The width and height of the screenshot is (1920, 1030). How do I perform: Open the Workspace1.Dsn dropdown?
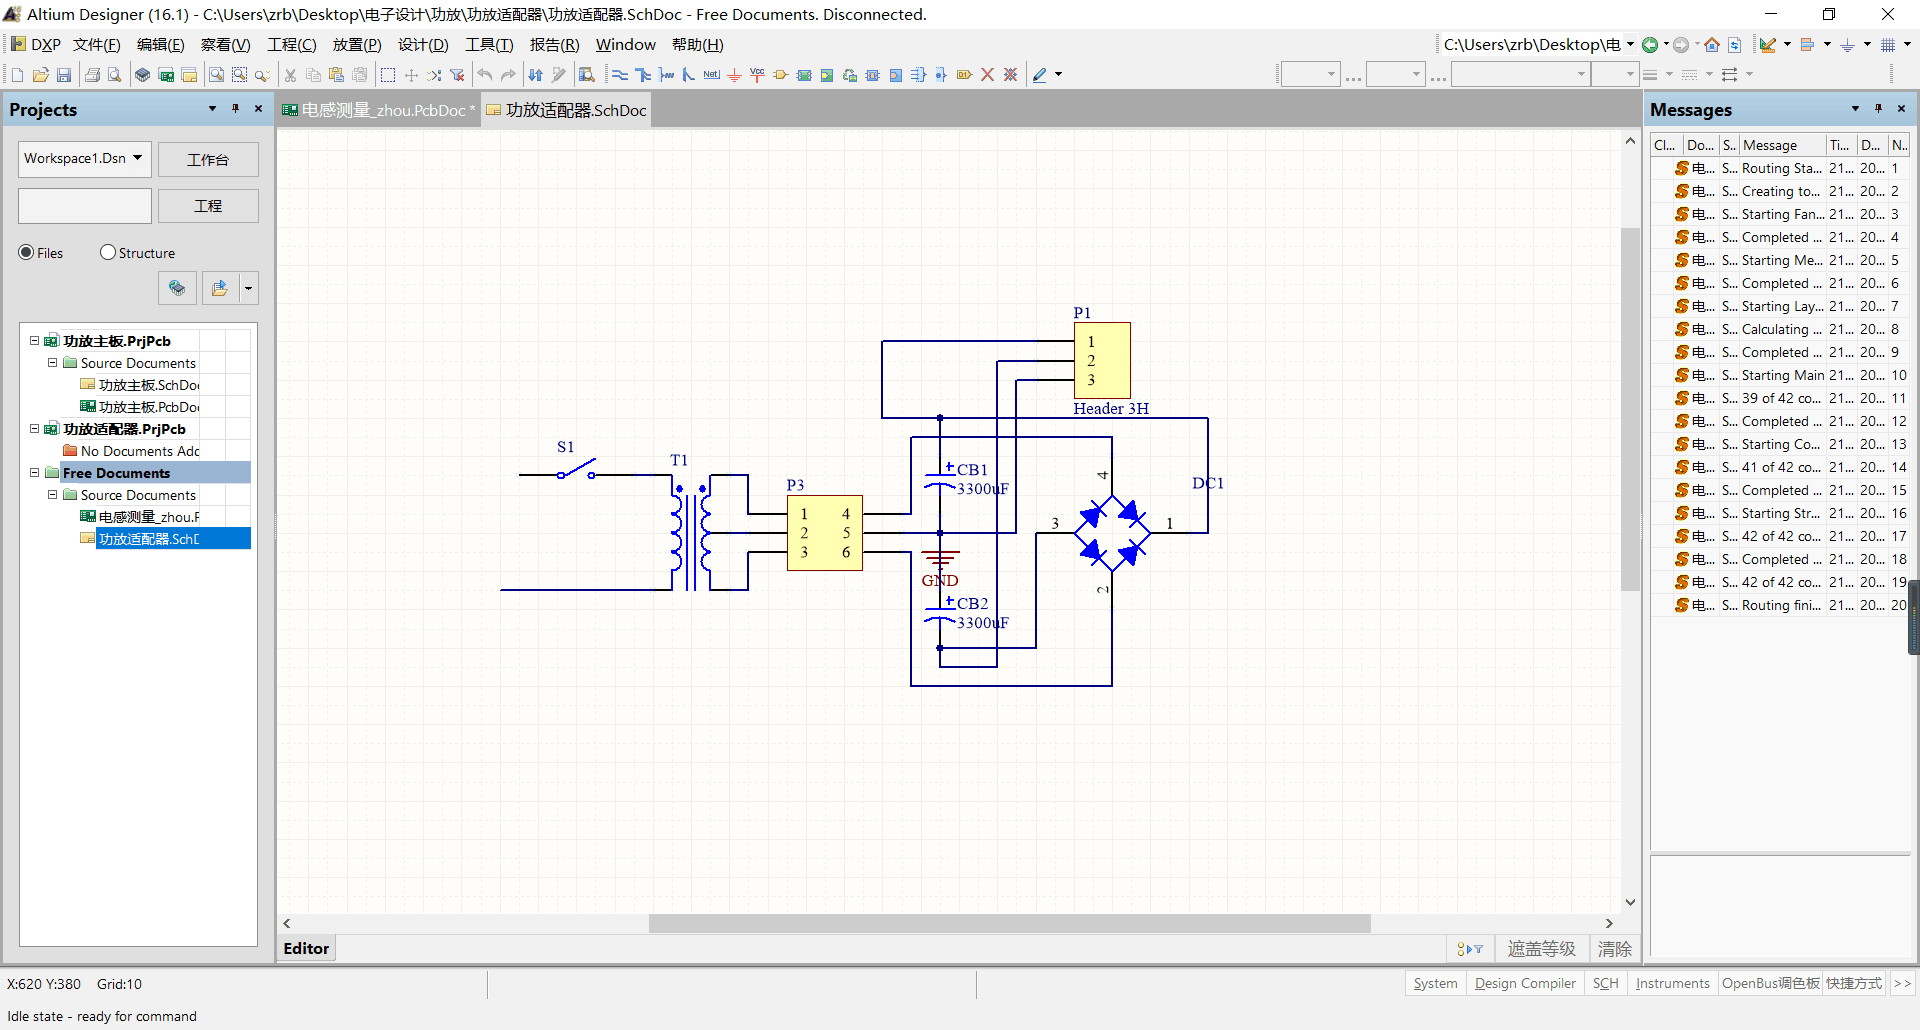[138, 158]
